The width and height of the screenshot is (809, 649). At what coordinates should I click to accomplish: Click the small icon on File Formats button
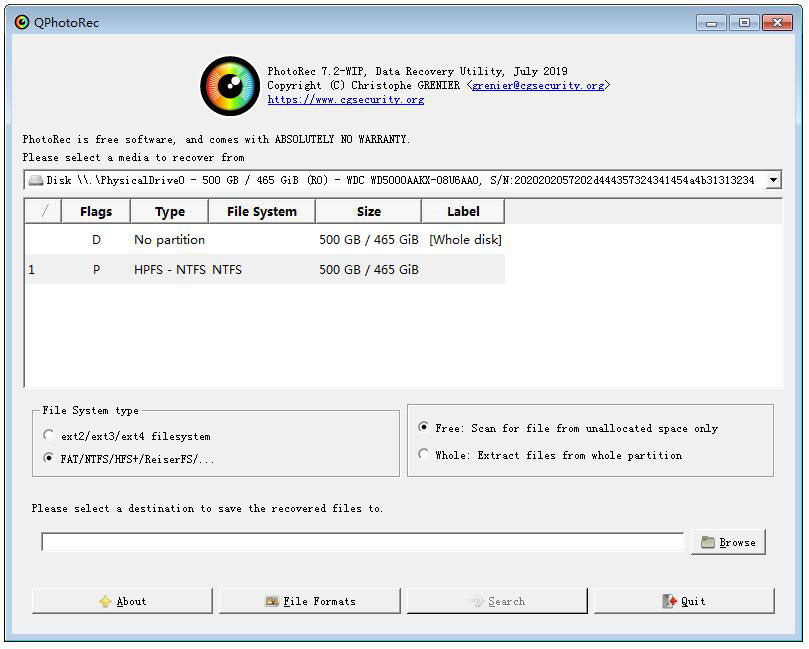(272, 600)
